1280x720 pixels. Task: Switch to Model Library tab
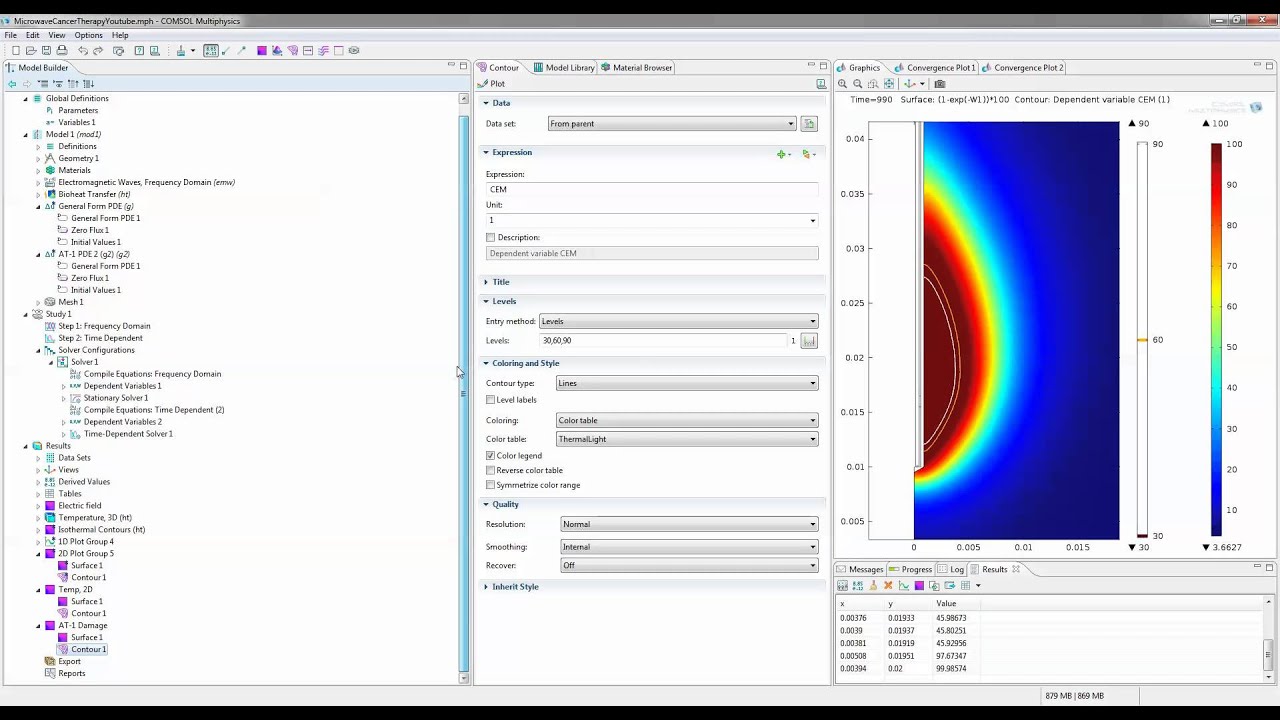pyautogui.click(x=564, y=68)
